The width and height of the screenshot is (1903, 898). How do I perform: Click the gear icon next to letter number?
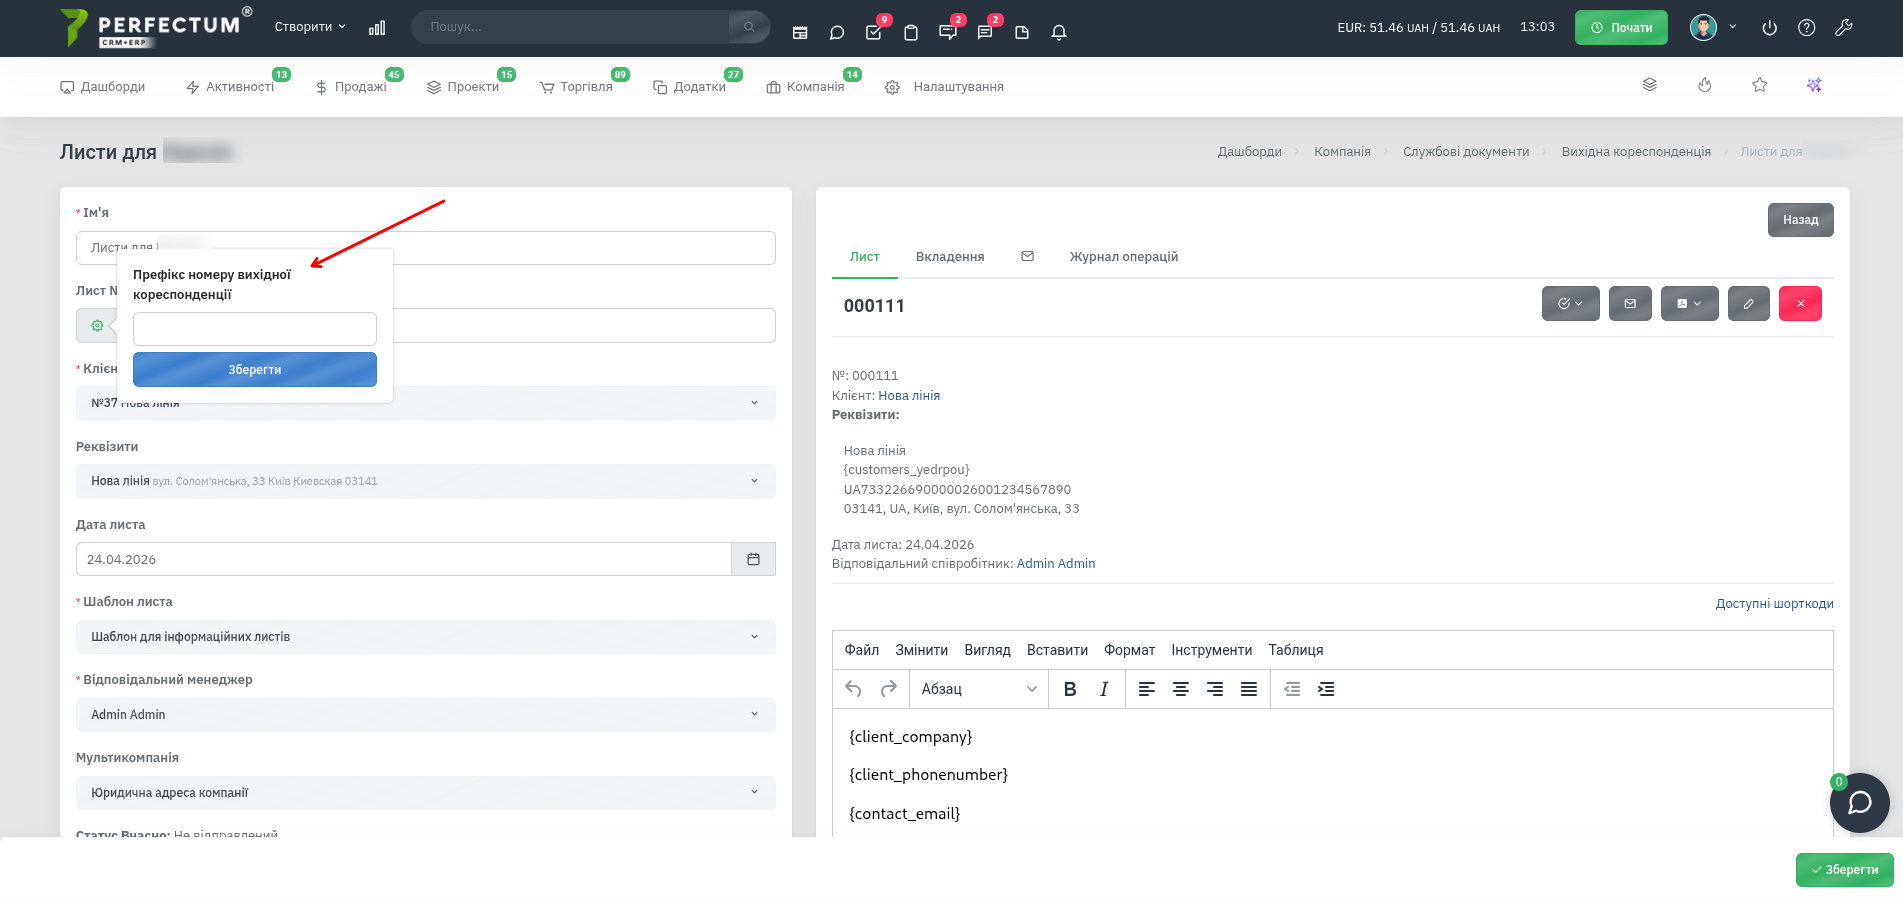97,326
